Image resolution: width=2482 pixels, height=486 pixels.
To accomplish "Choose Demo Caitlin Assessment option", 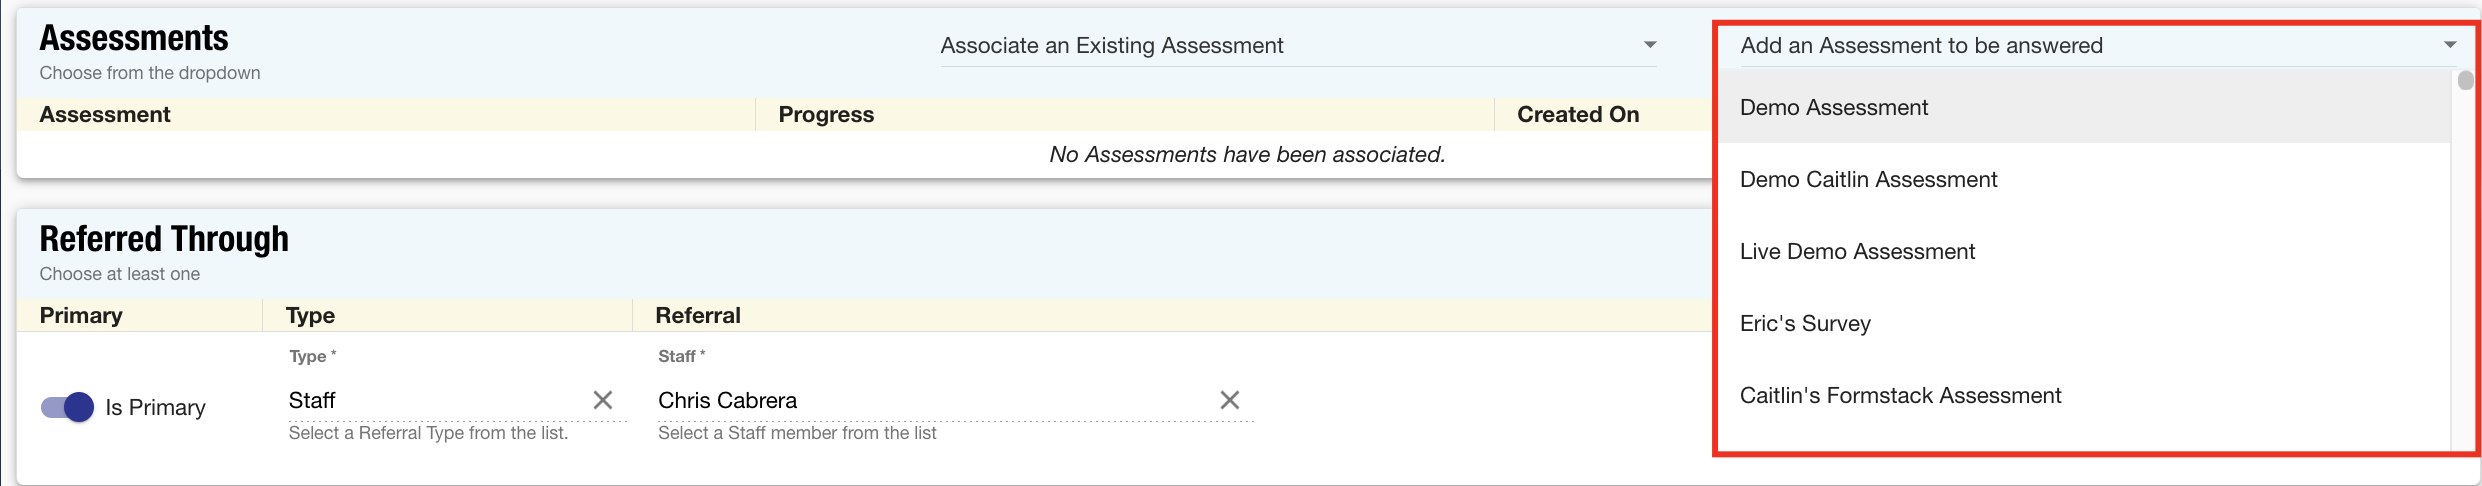I will click(1868, 180).
